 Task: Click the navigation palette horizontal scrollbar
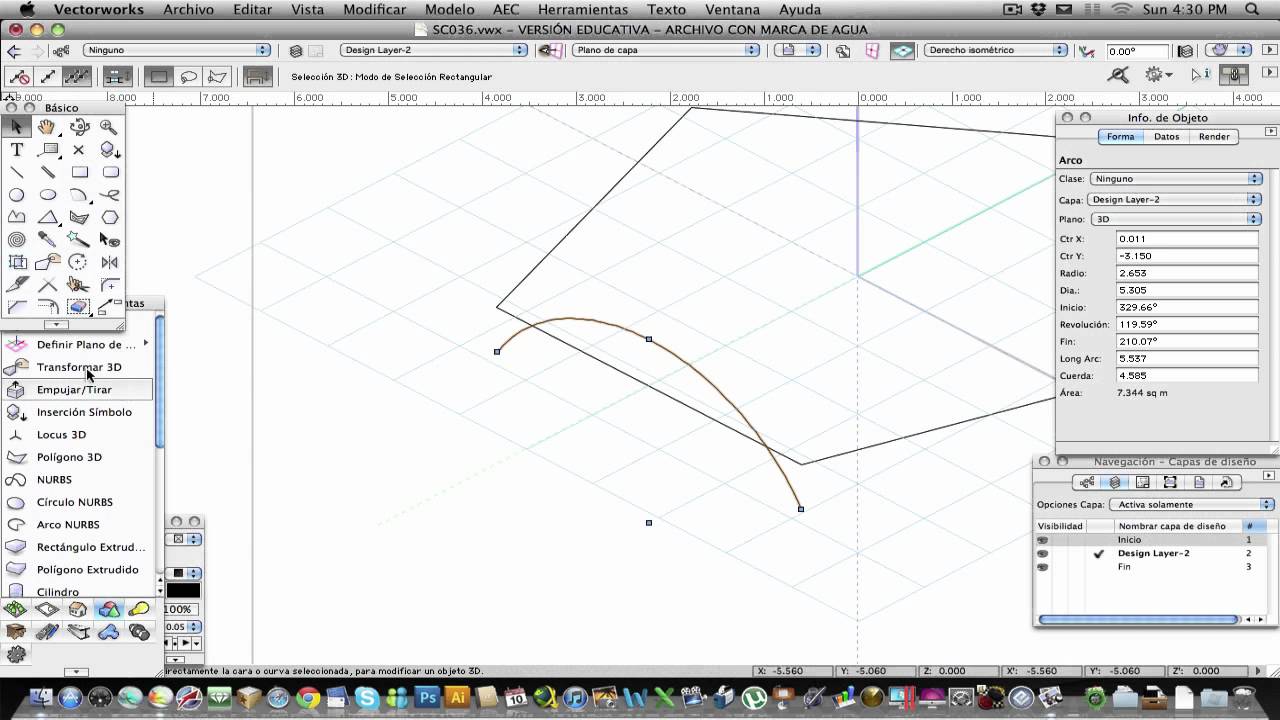tap(1138, 619)
